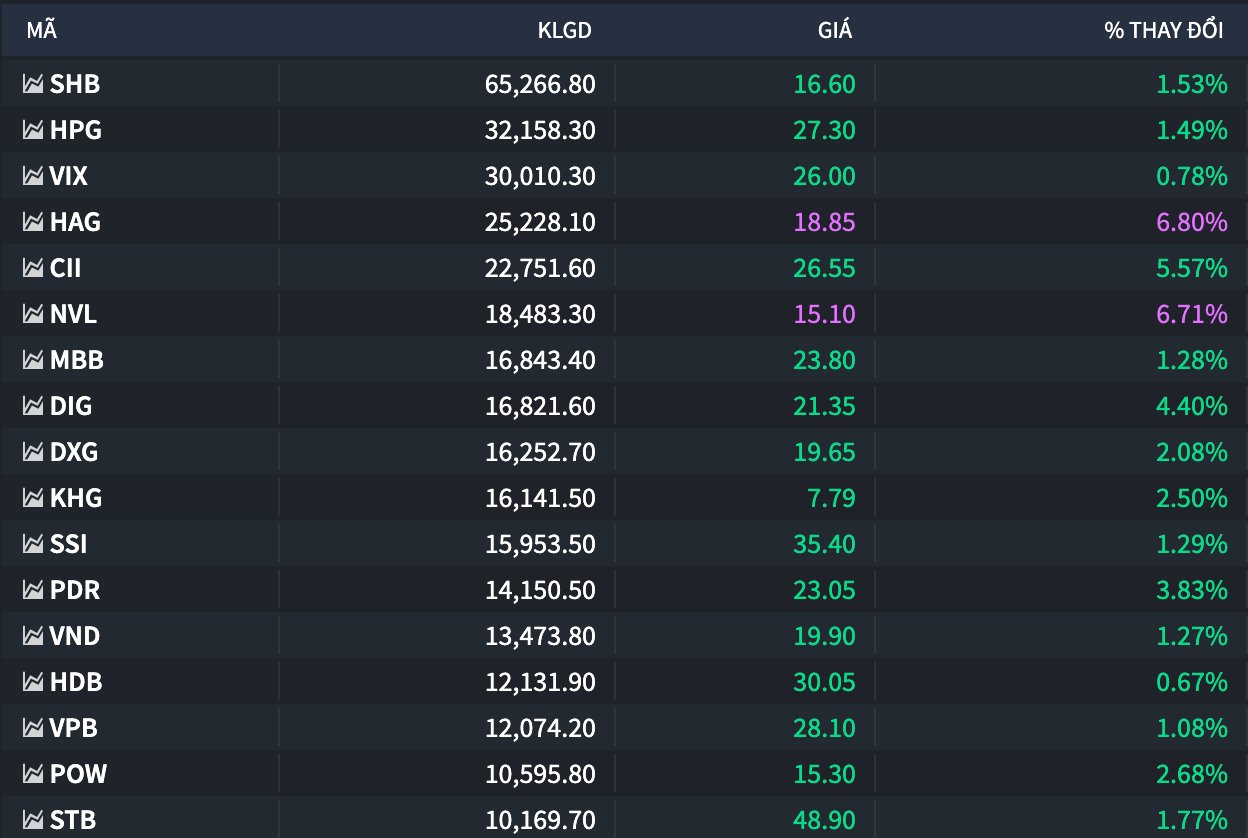The height and width of the screenshot is (838, 1248).
Task: Select the KHG ticker symbol
Action: pyautogui.click(x=76, y=498)
